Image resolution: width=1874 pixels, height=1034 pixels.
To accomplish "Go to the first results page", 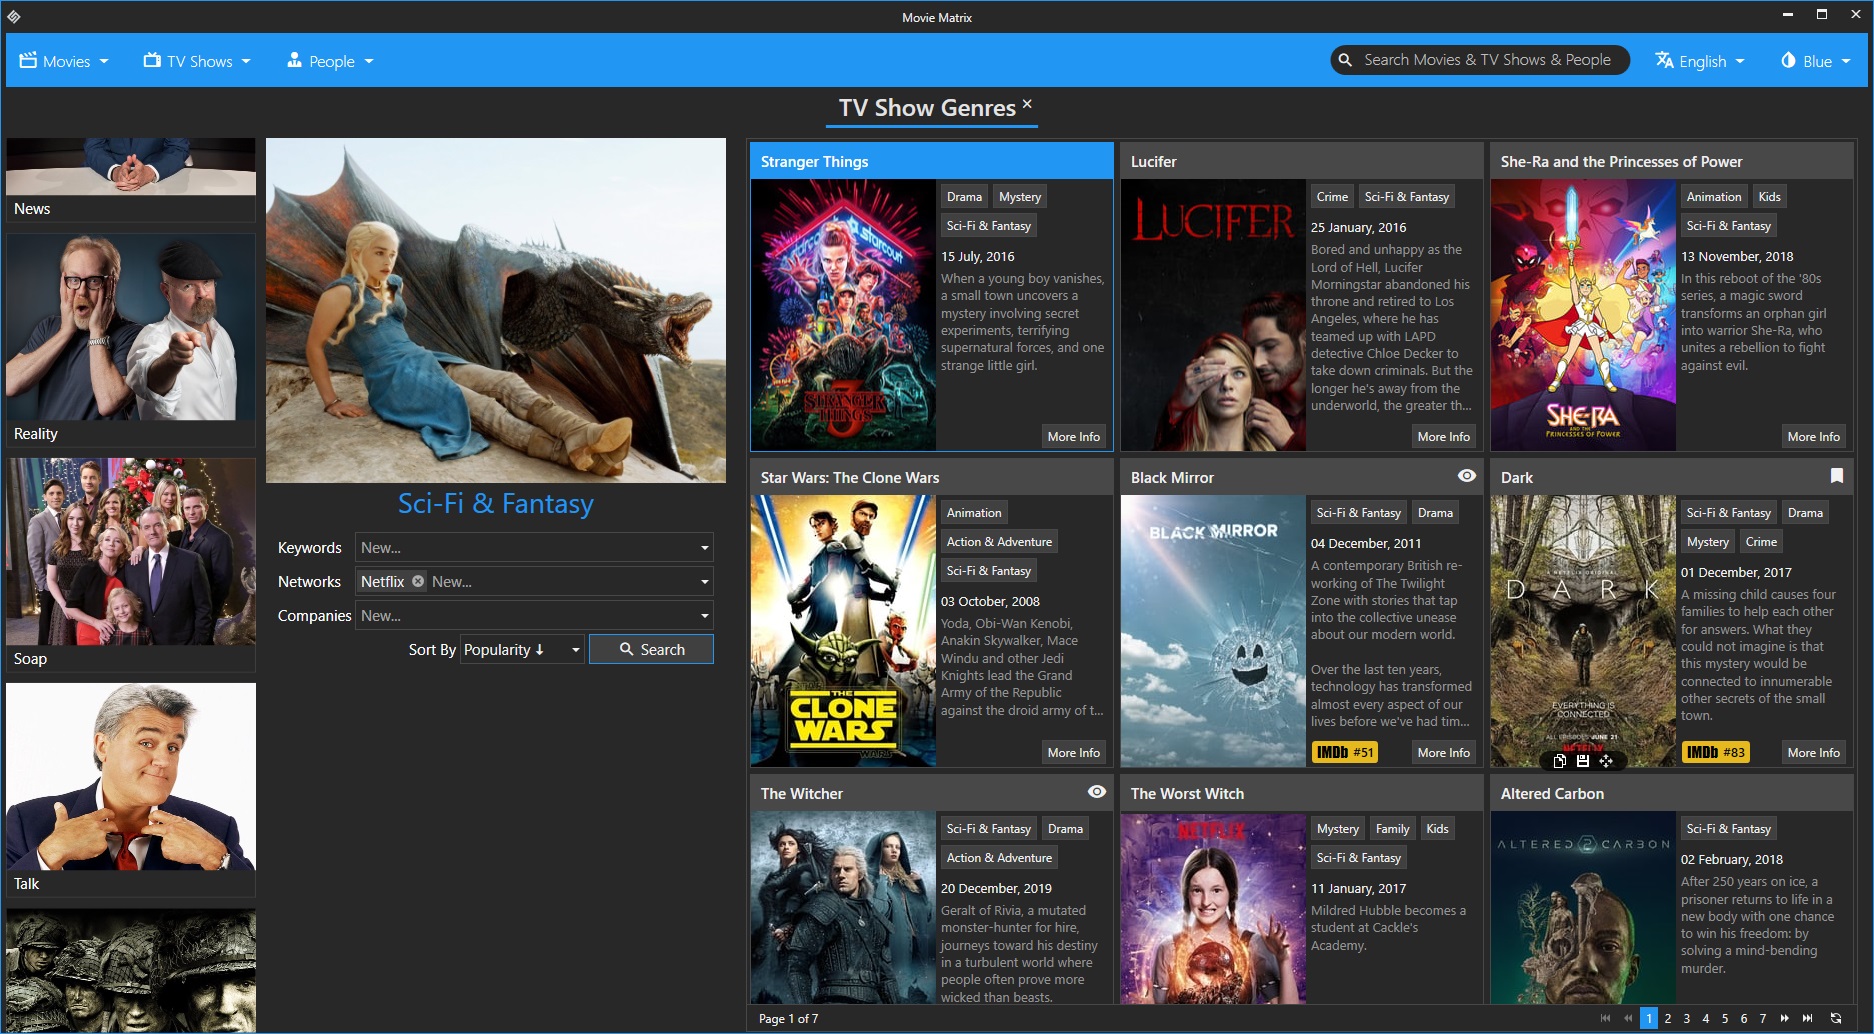I will (x=1606, y=1018).
